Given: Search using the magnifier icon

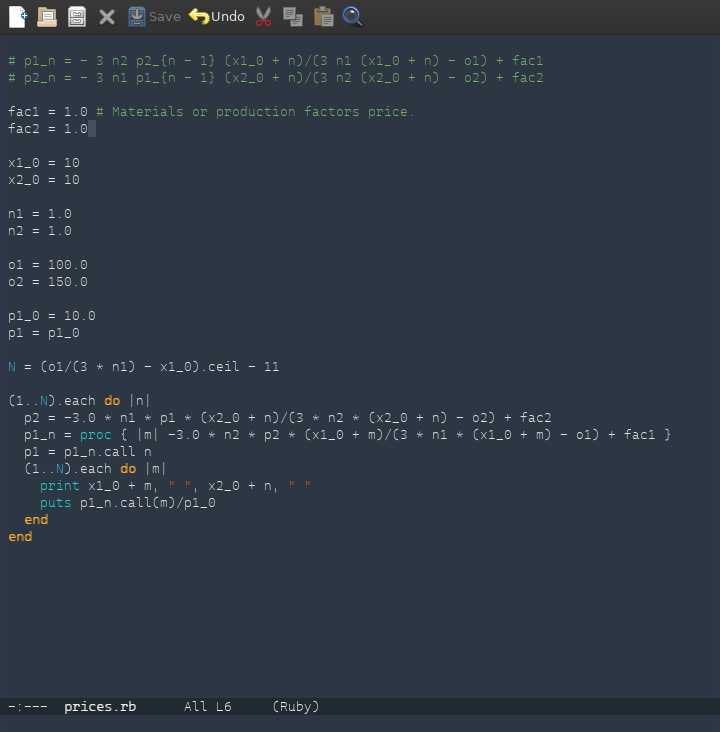Looking at the screenshot, I should tap(353, 17).
